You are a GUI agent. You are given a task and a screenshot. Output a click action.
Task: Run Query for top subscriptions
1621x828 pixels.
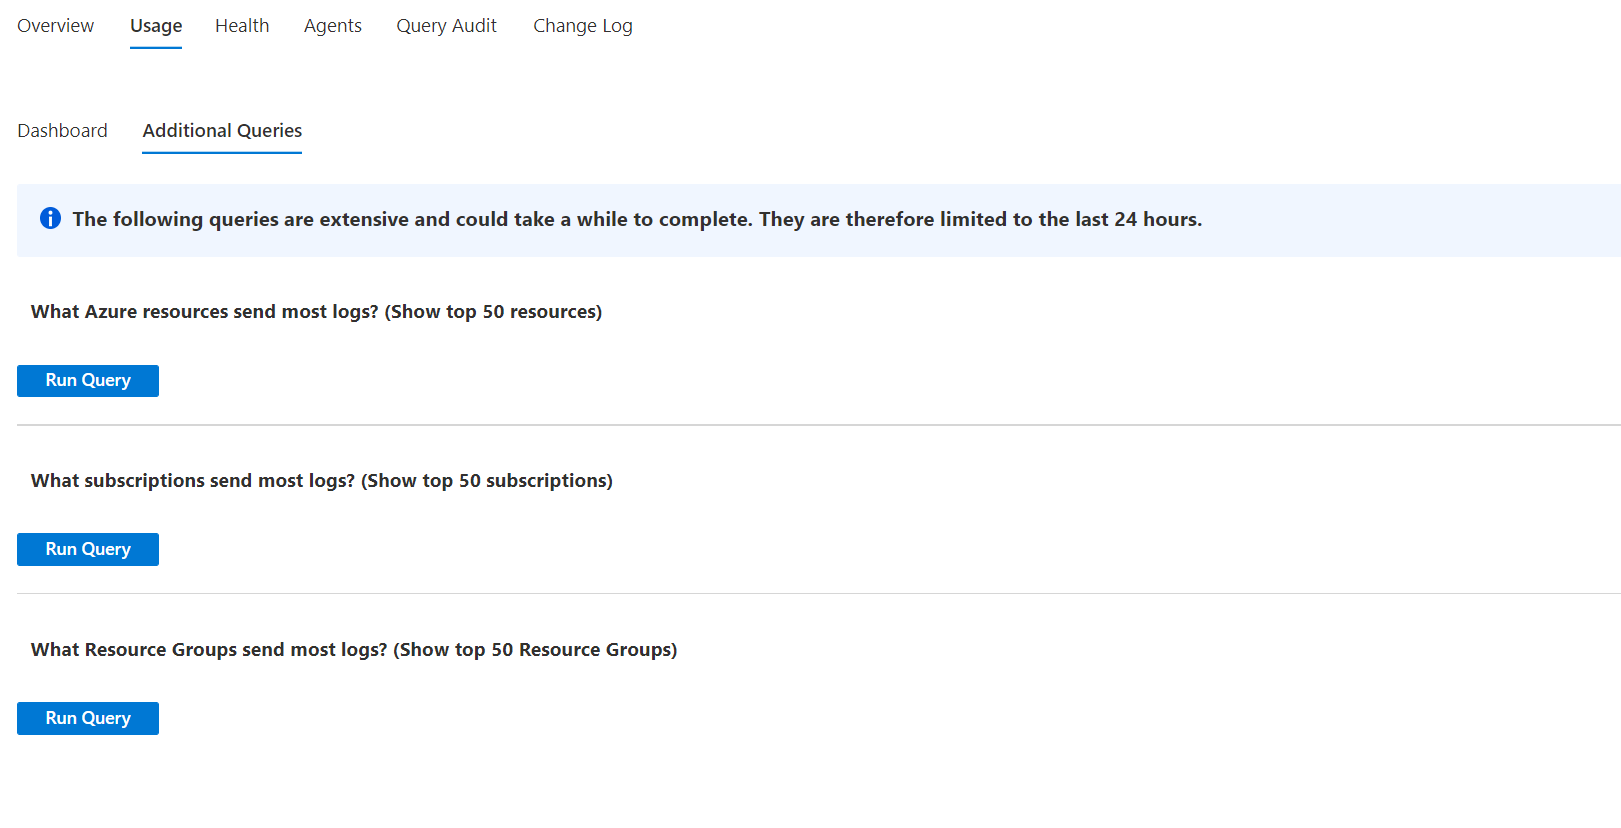(x=88, y=549)
